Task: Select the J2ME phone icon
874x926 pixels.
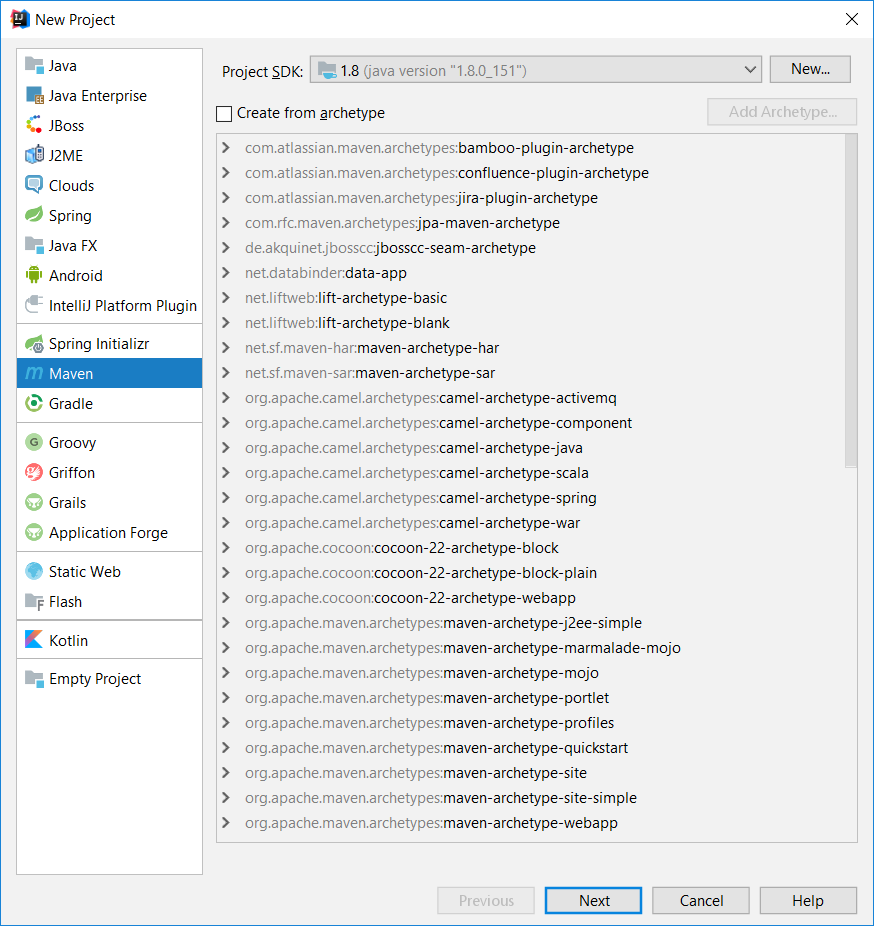Action: pos(34,155)
